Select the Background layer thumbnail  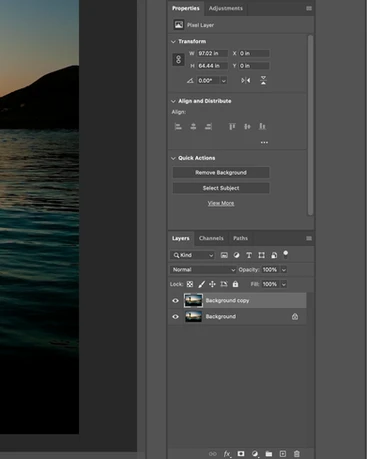pyautogui.click(x=193, y=317)
